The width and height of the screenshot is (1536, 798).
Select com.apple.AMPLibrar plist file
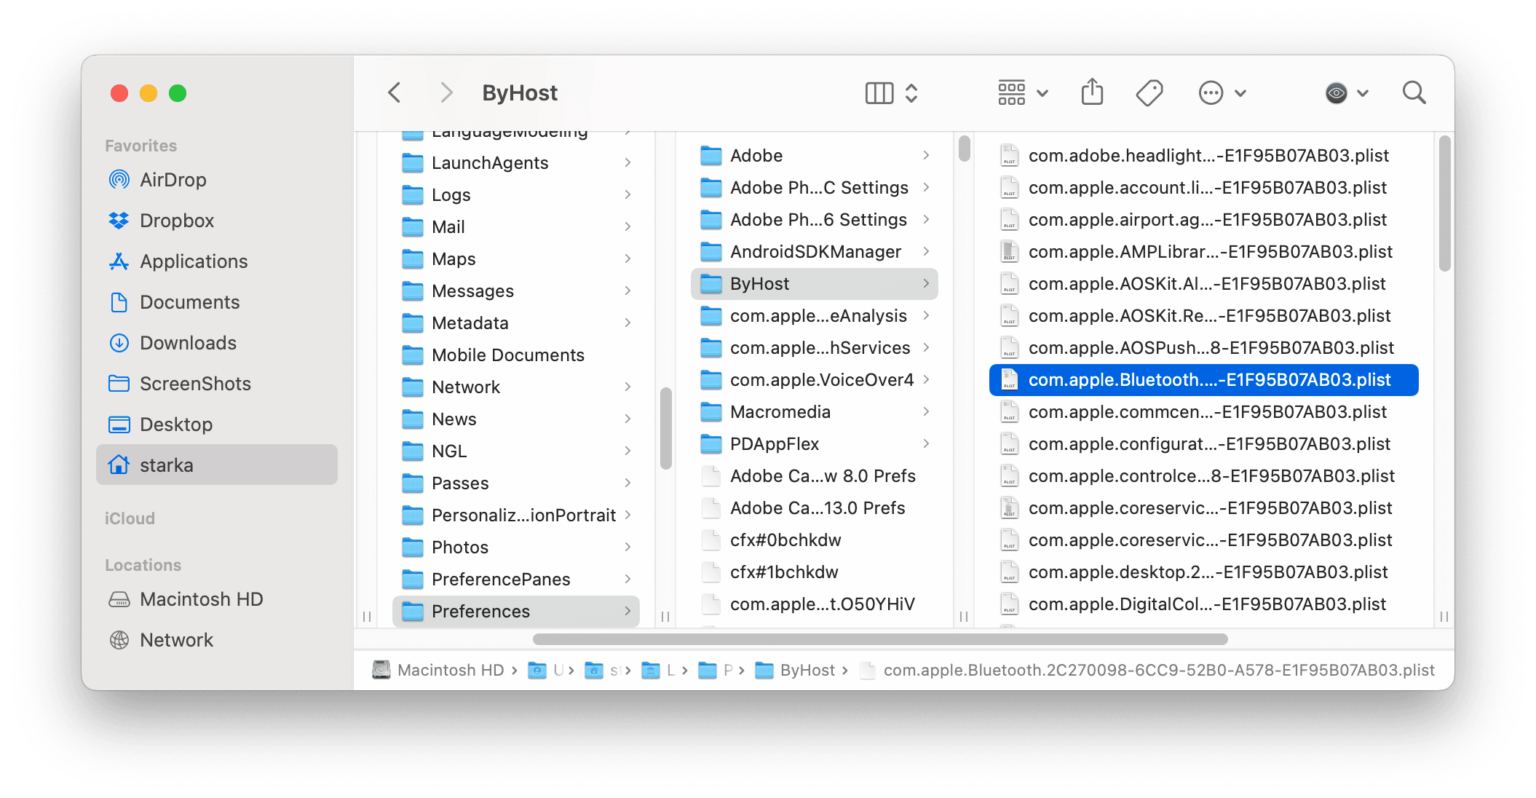tap(1204, 252)
